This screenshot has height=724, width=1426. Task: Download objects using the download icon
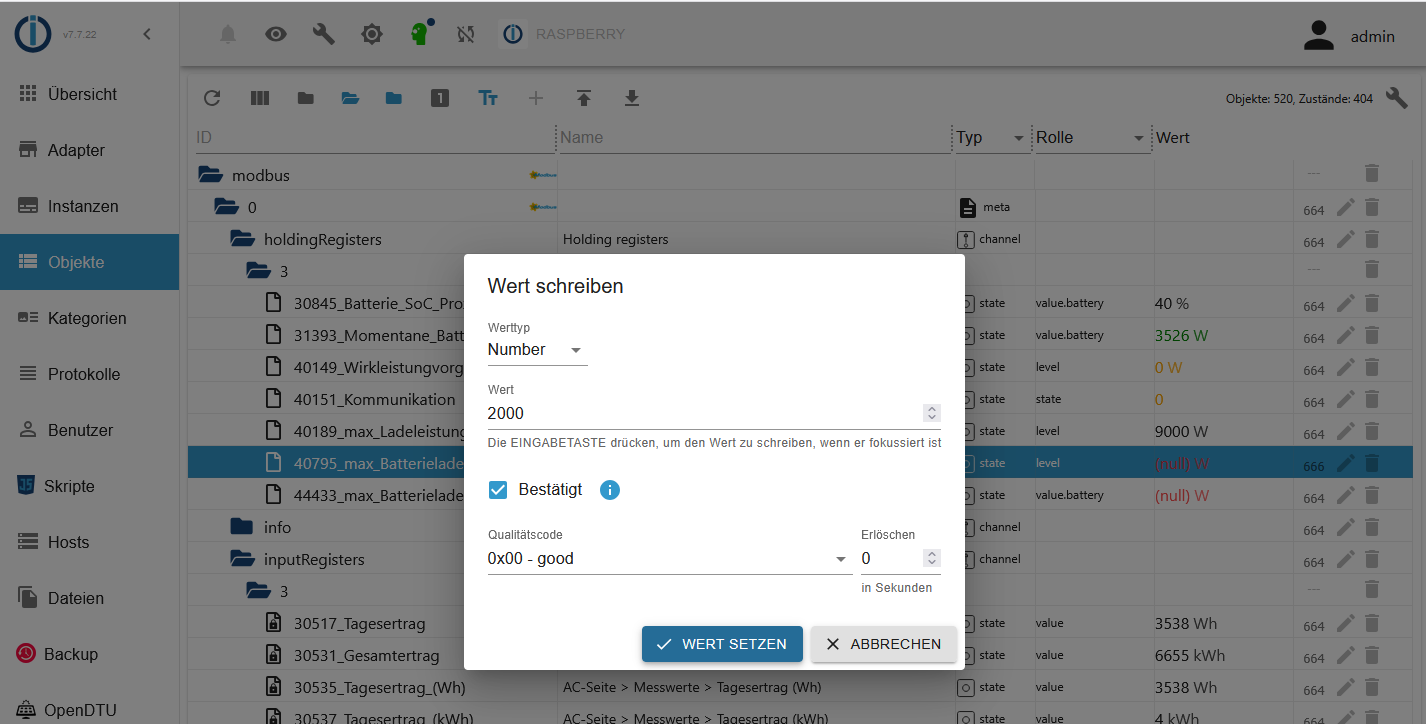coord(631,98)
